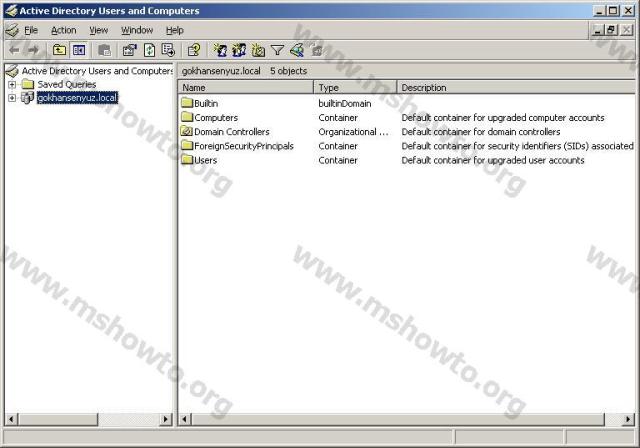Click the 'Organizational ...' type cell

(x=353, y=132)
